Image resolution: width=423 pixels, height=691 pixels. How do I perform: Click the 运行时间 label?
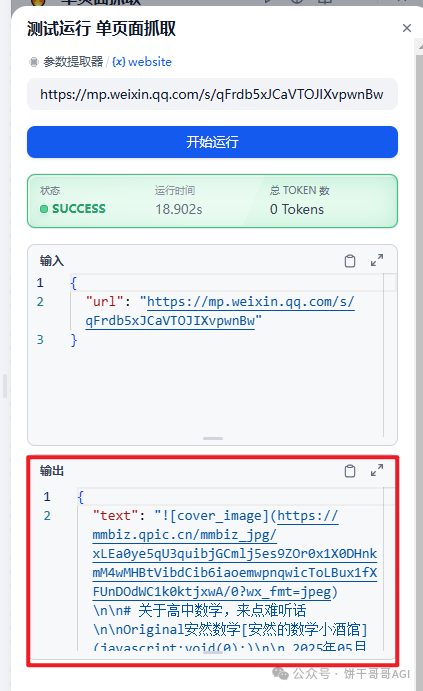click(174, 190)
